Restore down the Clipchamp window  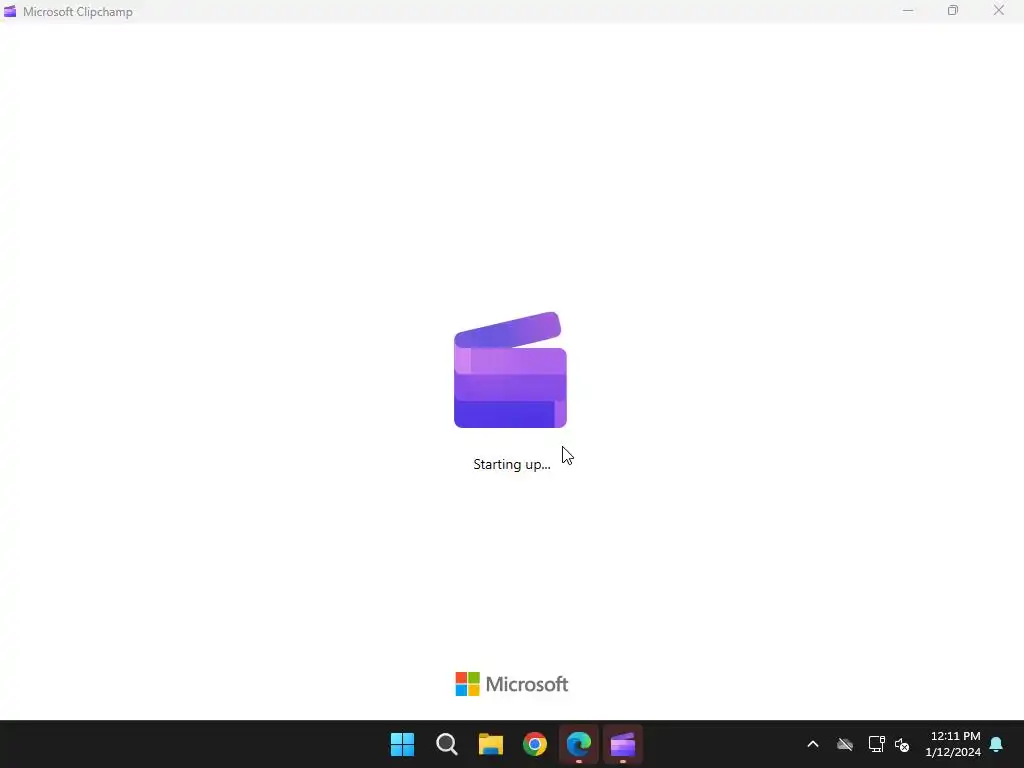click(953, 10)
